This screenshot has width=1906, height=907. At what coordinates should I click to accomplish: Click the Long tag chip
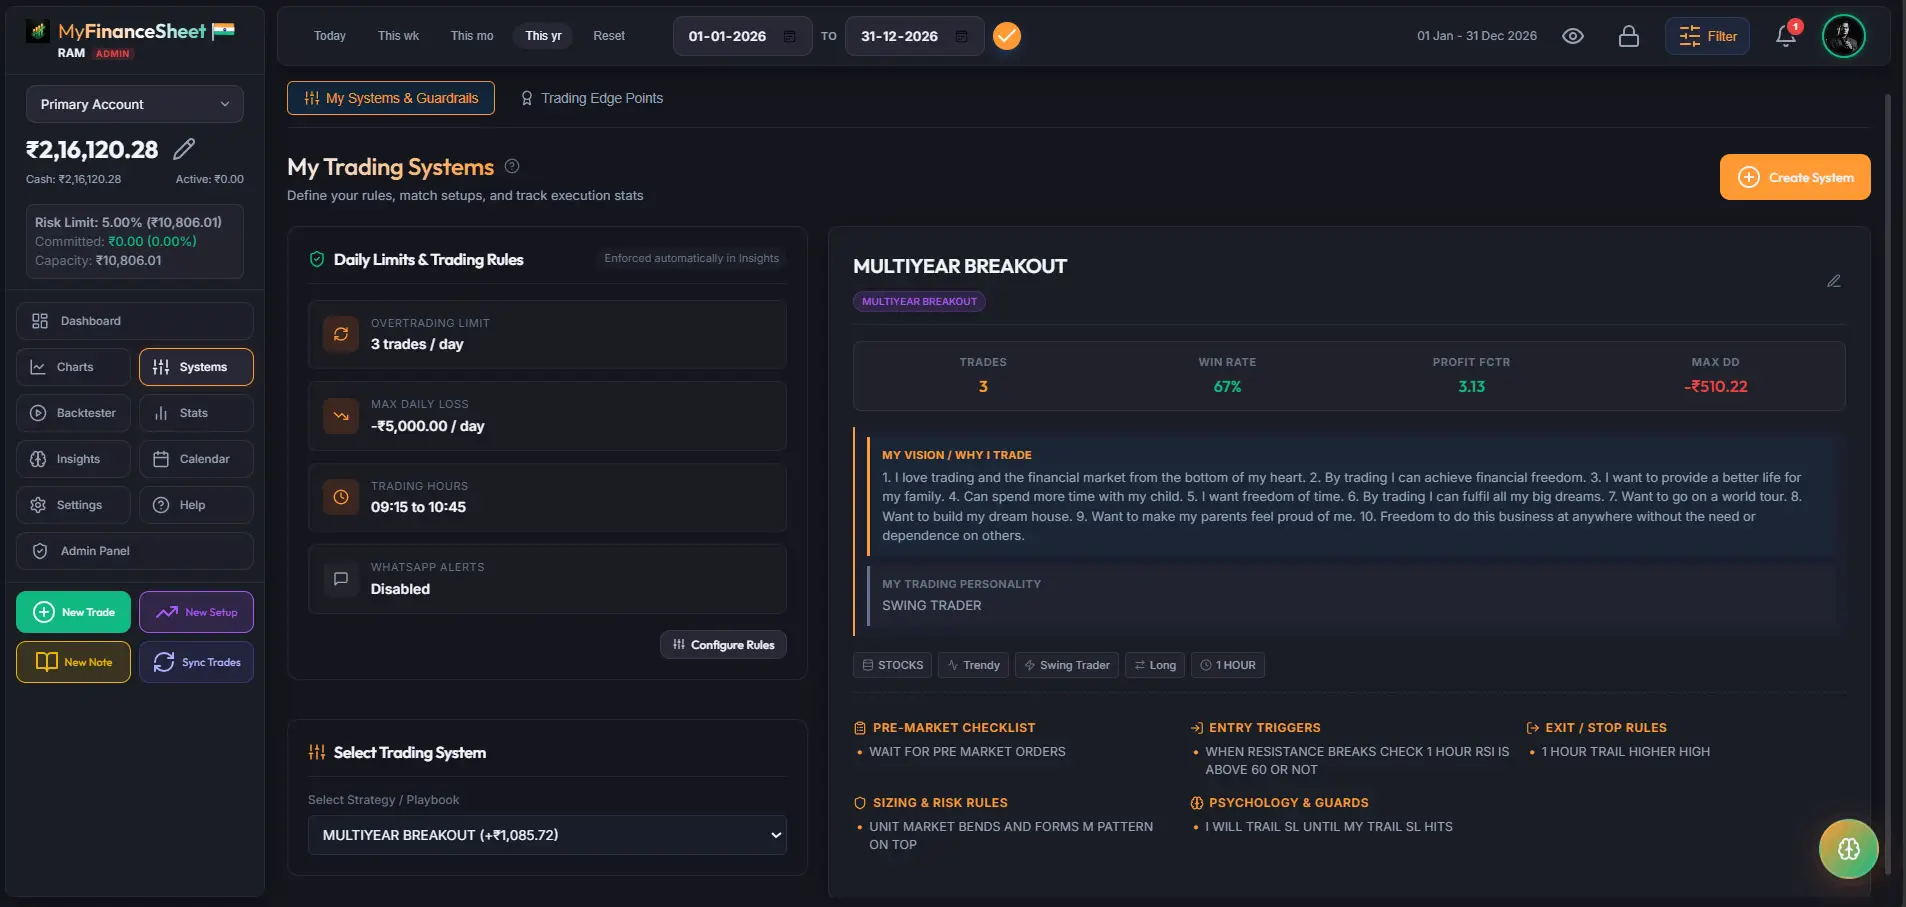pos(1155,665)
